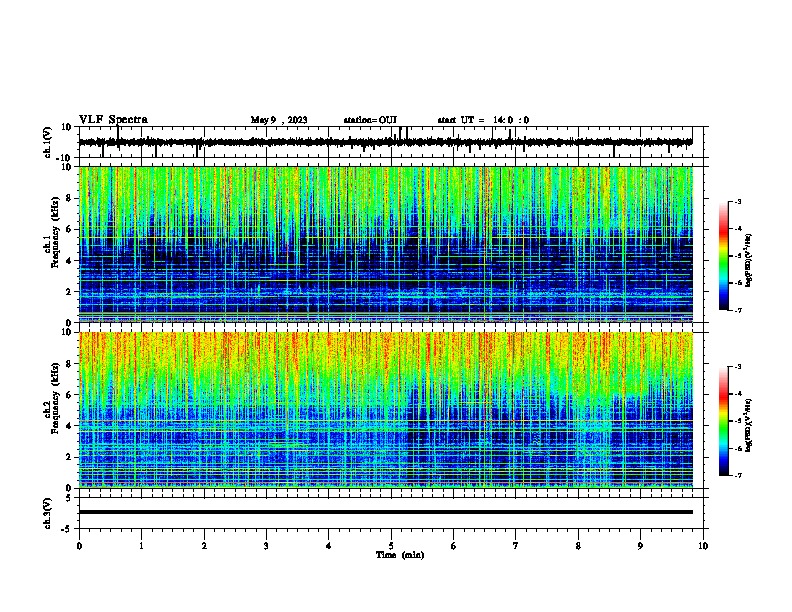
Task: Click the "4" kHz tick of ch.2 spectrogram
Action: pos(70,426)
